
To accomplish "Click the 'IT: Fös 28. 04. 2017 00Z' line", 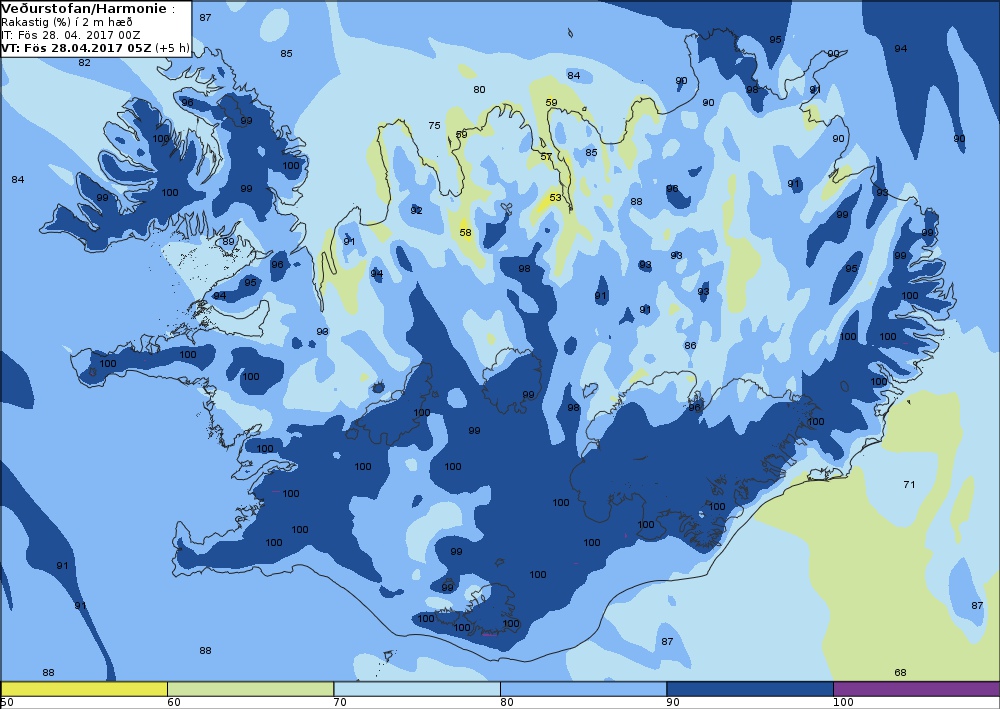I will pyautogui.click(x=71, y=35).
